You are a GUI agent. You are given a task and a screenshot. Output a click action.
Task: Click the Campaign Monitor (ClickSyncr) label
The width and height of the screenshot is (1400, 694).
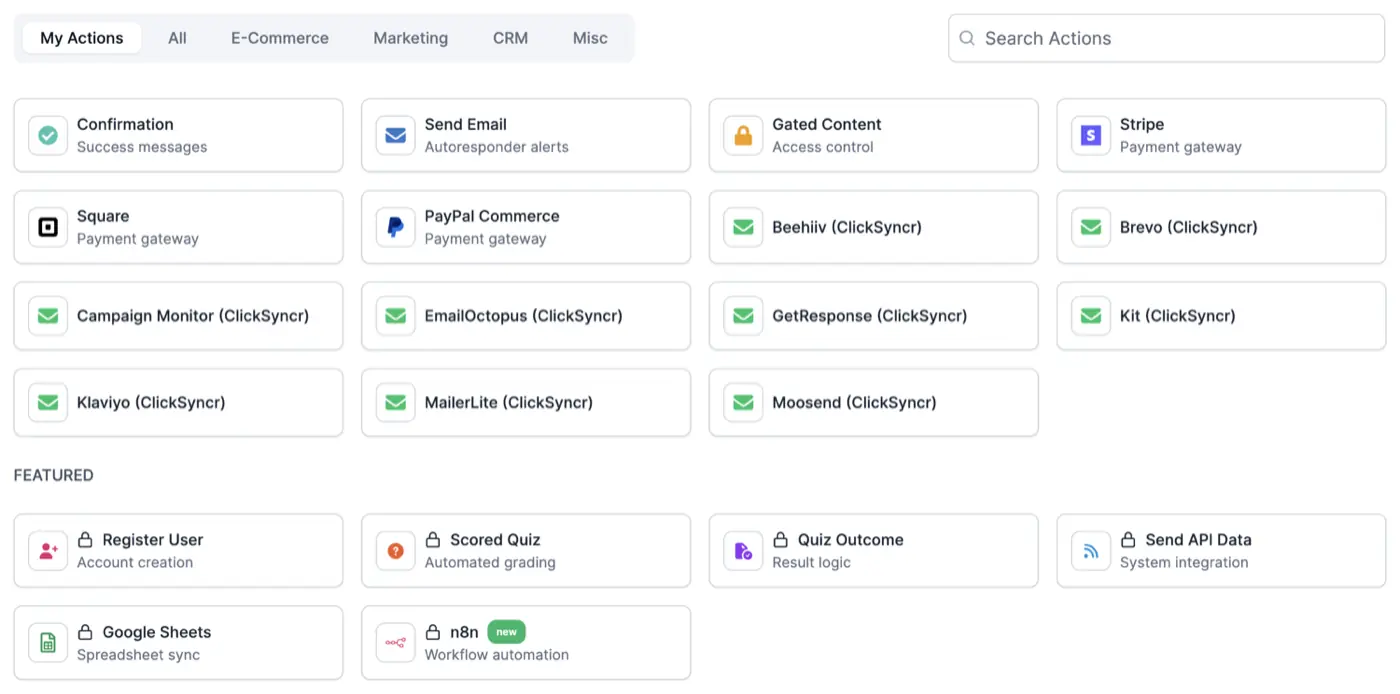193,316
